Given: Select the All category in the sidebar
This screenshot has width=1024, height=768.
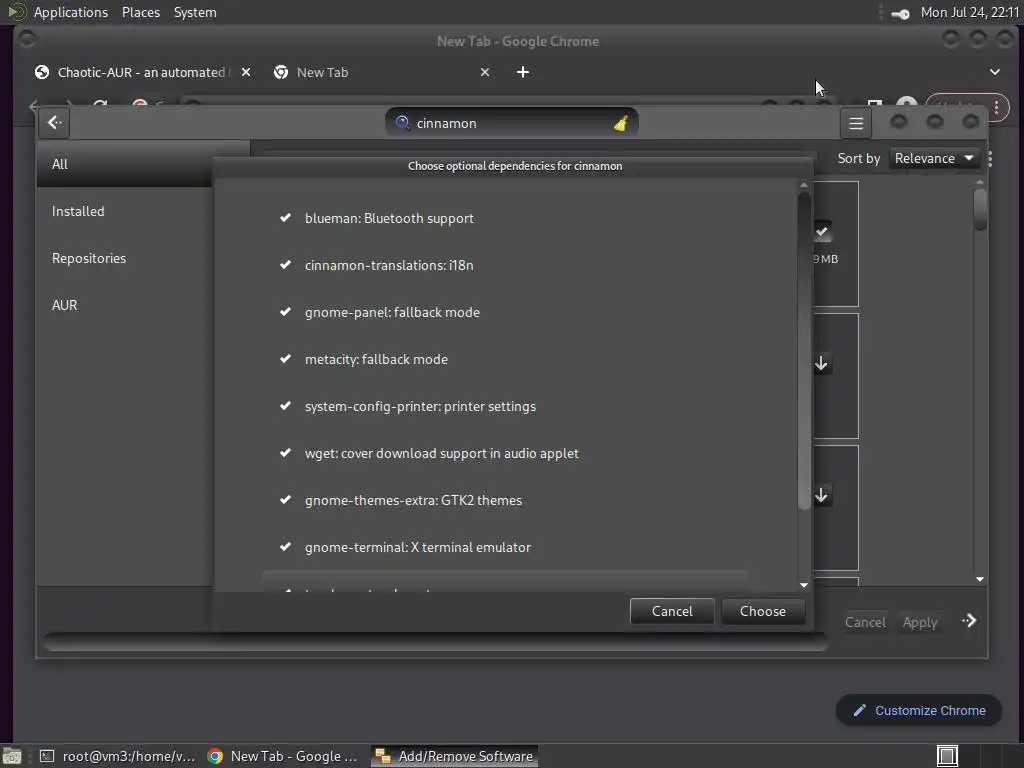Looking at the screenshot, I should pyautogui.click(x=124, y=164).
